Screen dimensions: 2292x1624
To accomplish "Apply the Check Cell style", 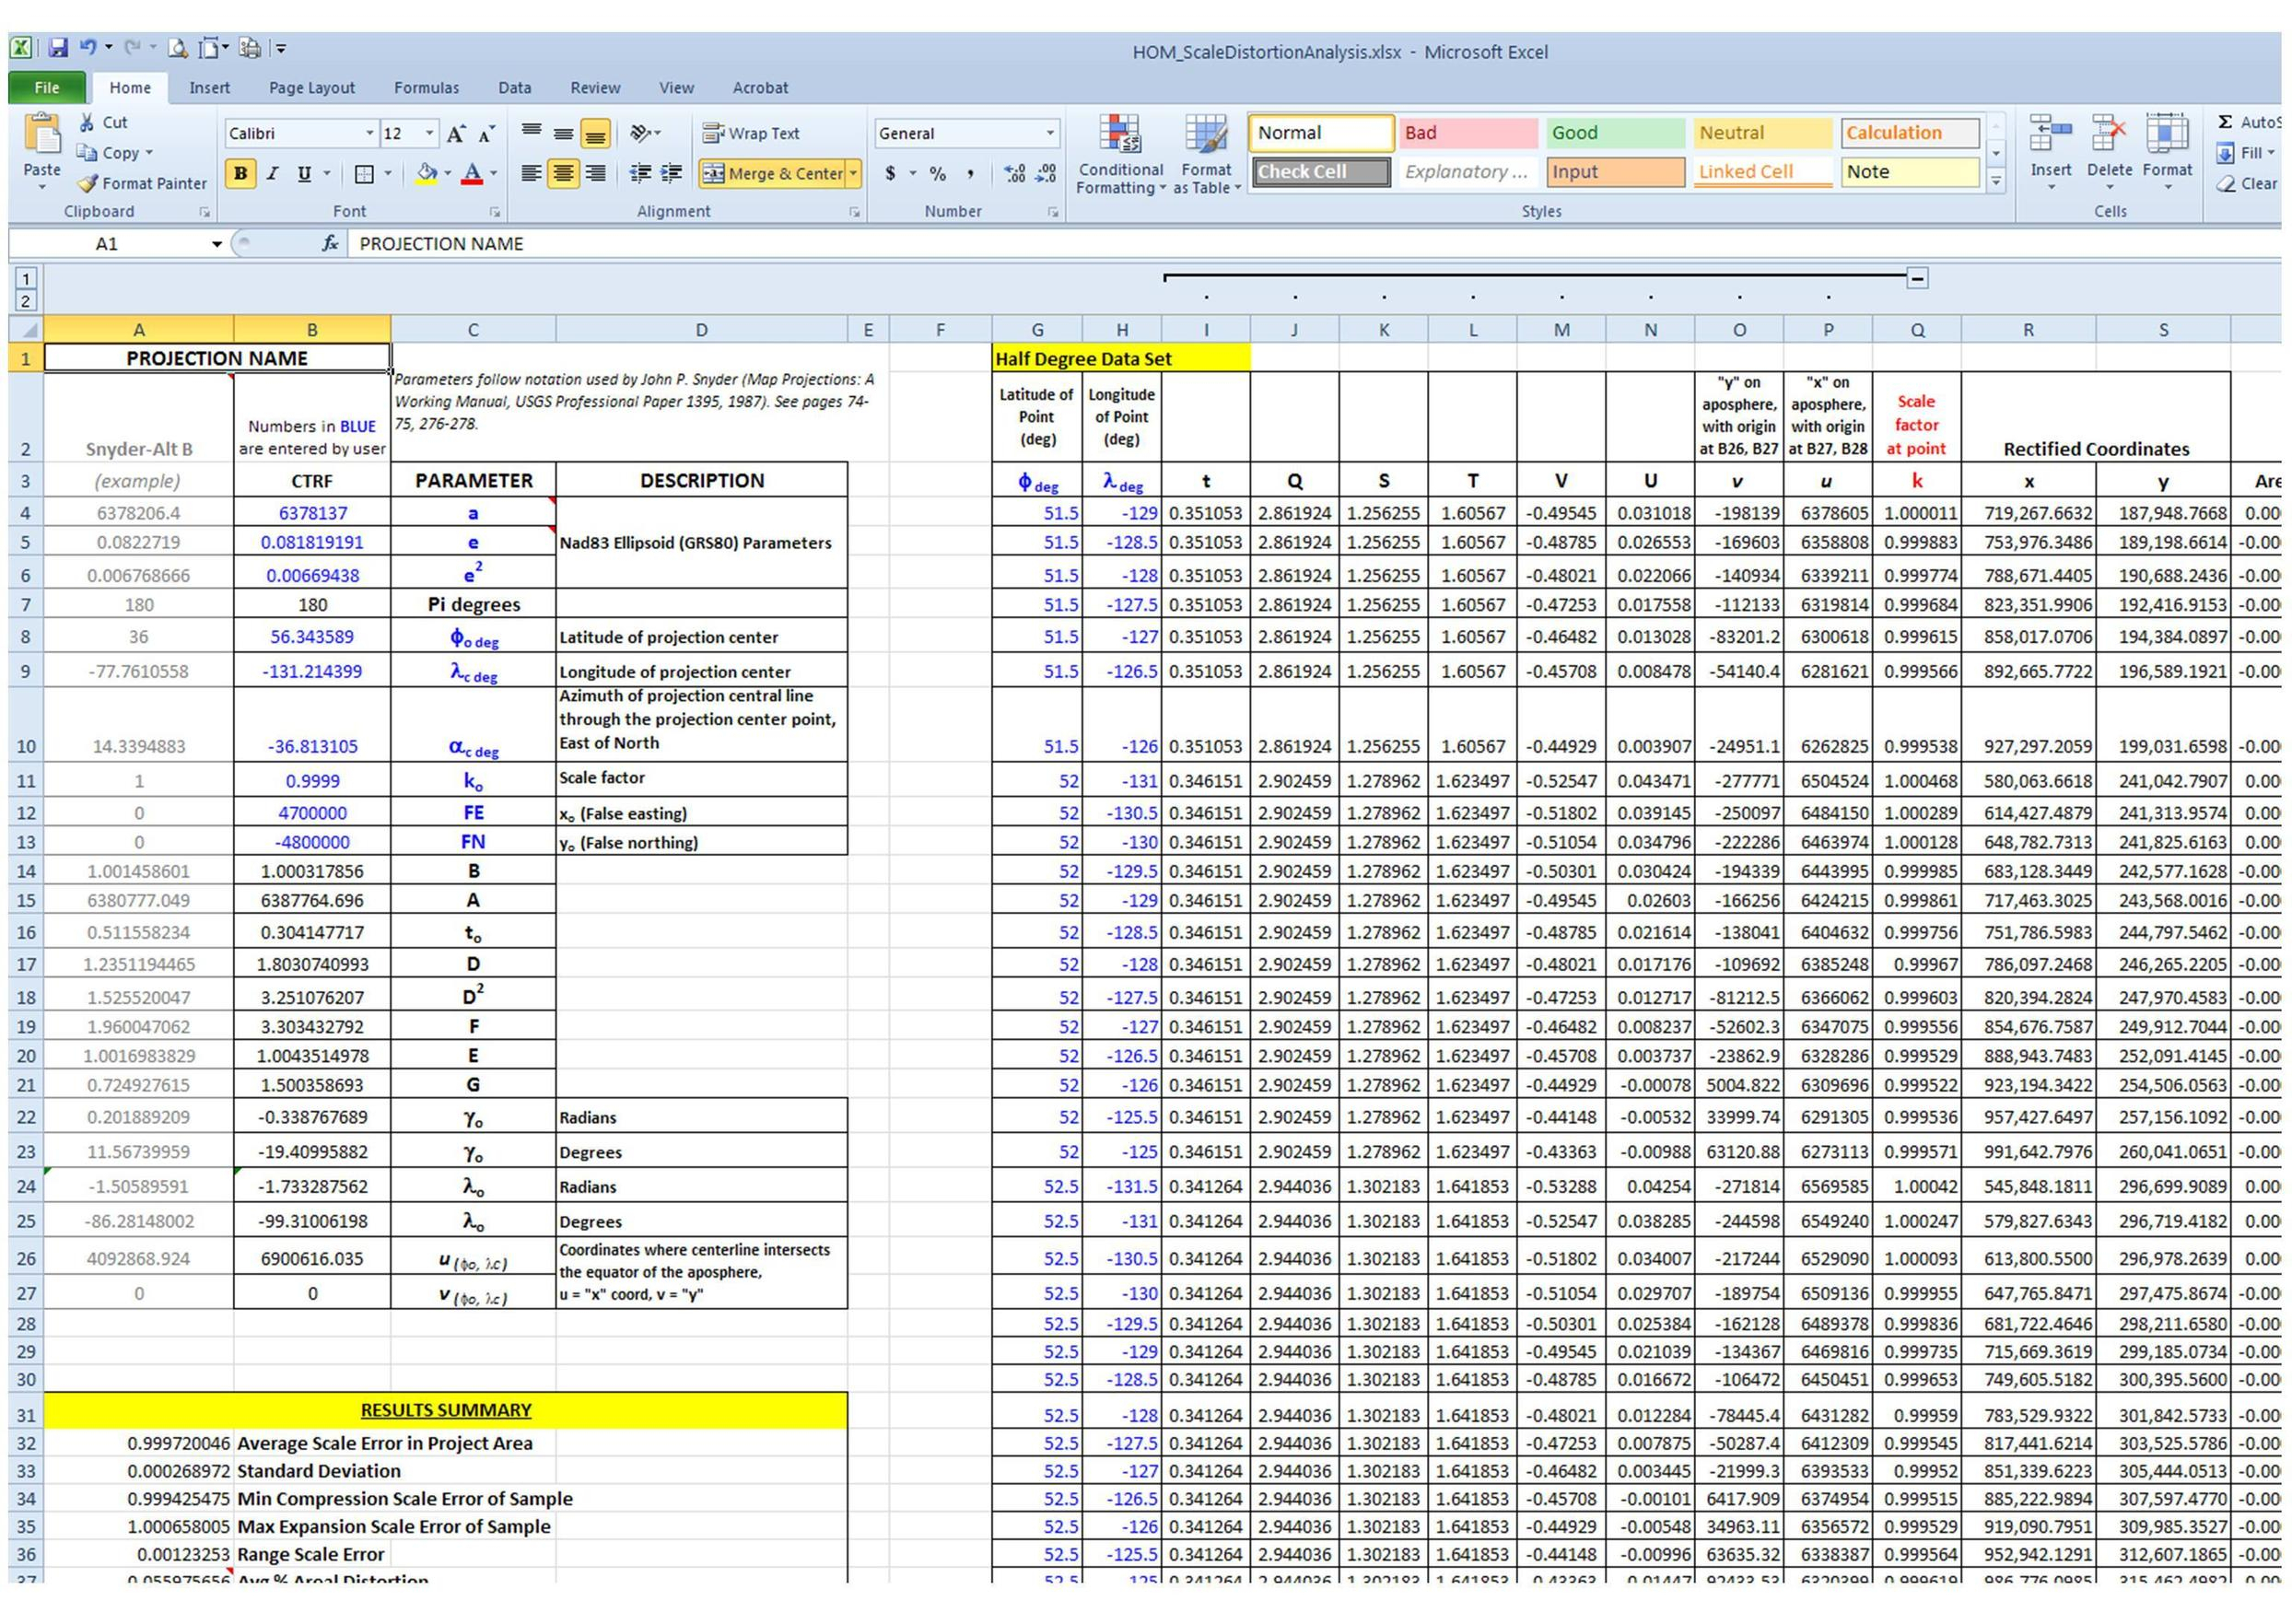I will tap(1320, 172).
